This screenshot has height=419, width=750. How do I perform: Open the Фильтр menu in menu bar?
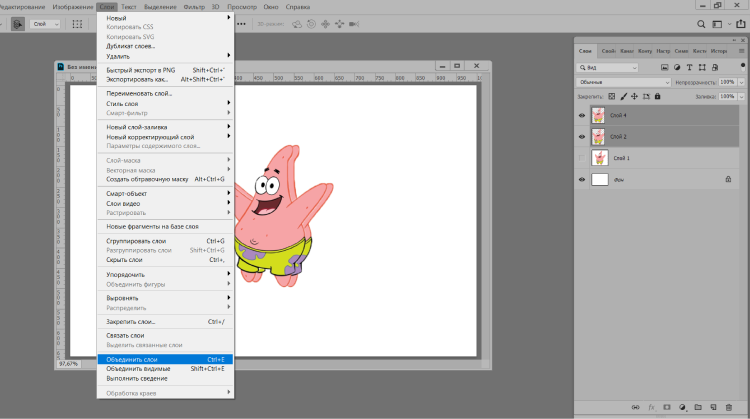click(194, 7)
